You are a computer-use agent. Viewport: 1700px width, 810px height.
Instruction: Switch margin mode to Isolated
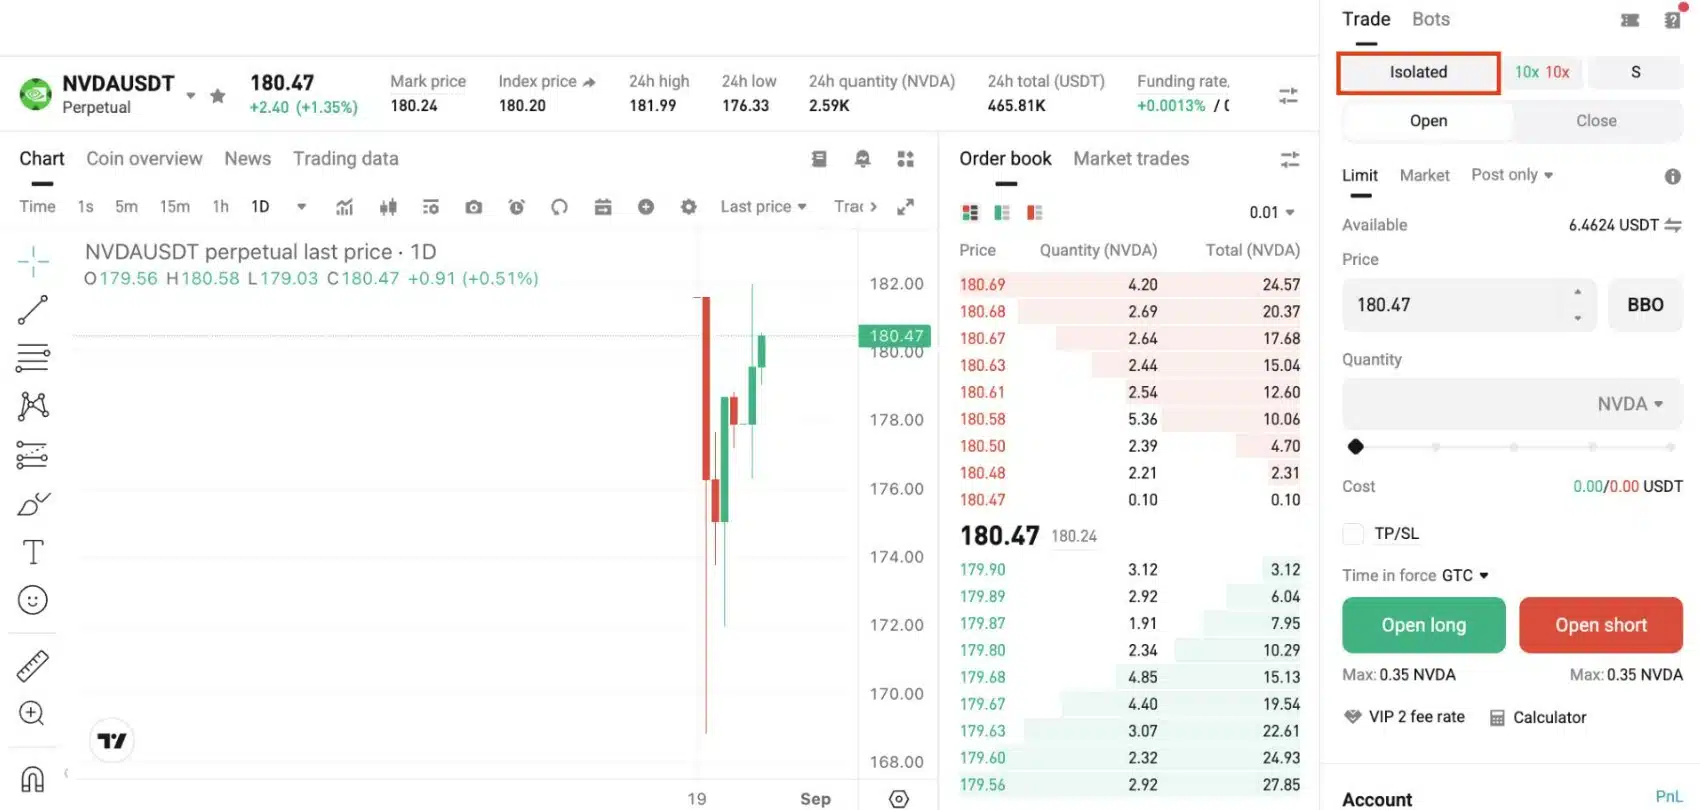click(x=1417, y=72)
